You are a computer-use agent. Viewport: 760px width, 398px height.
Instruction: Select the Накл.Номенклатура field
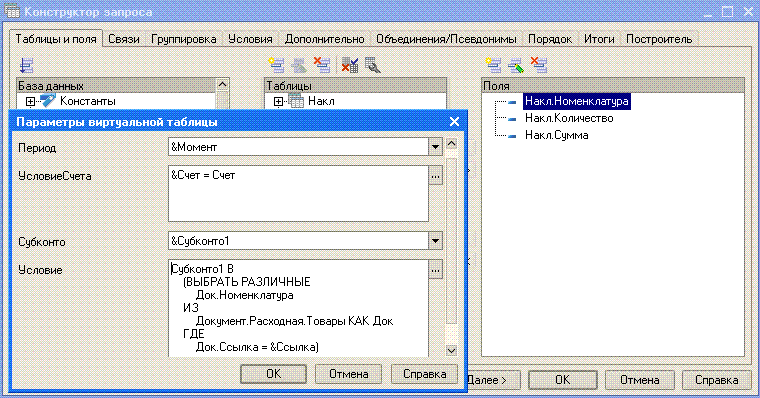tap(577, 101)
